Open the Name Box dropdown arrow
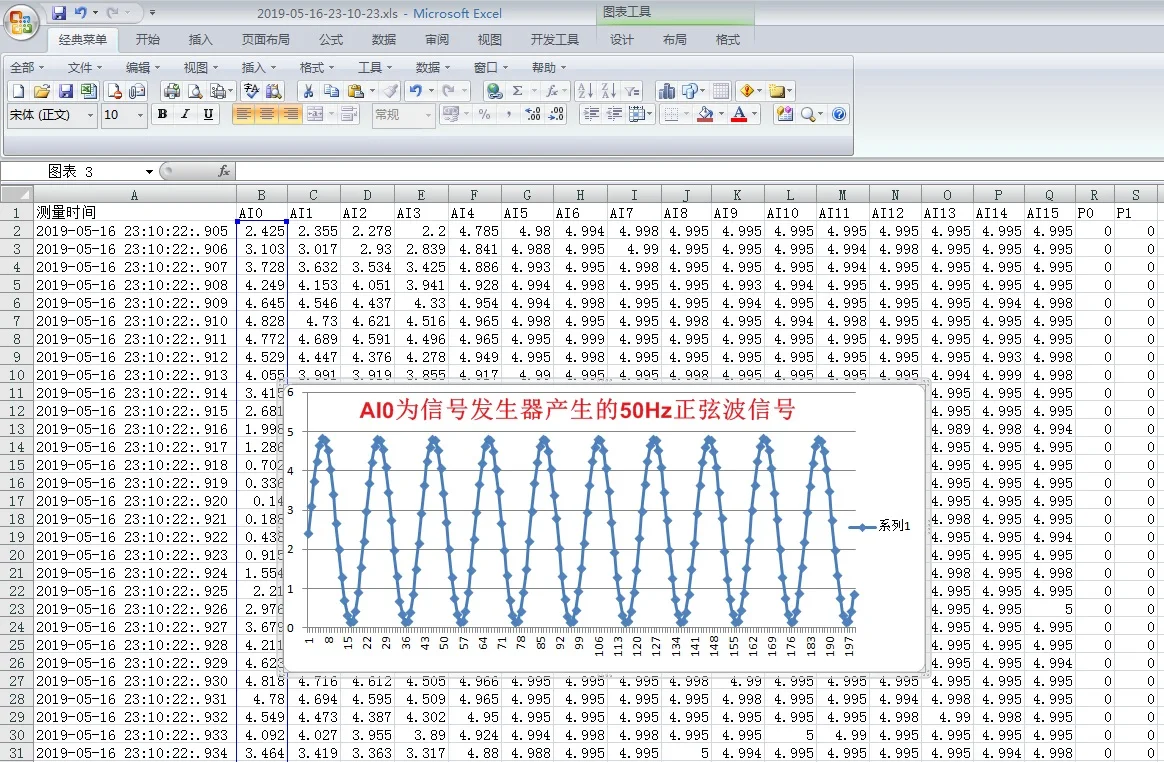 149,172
